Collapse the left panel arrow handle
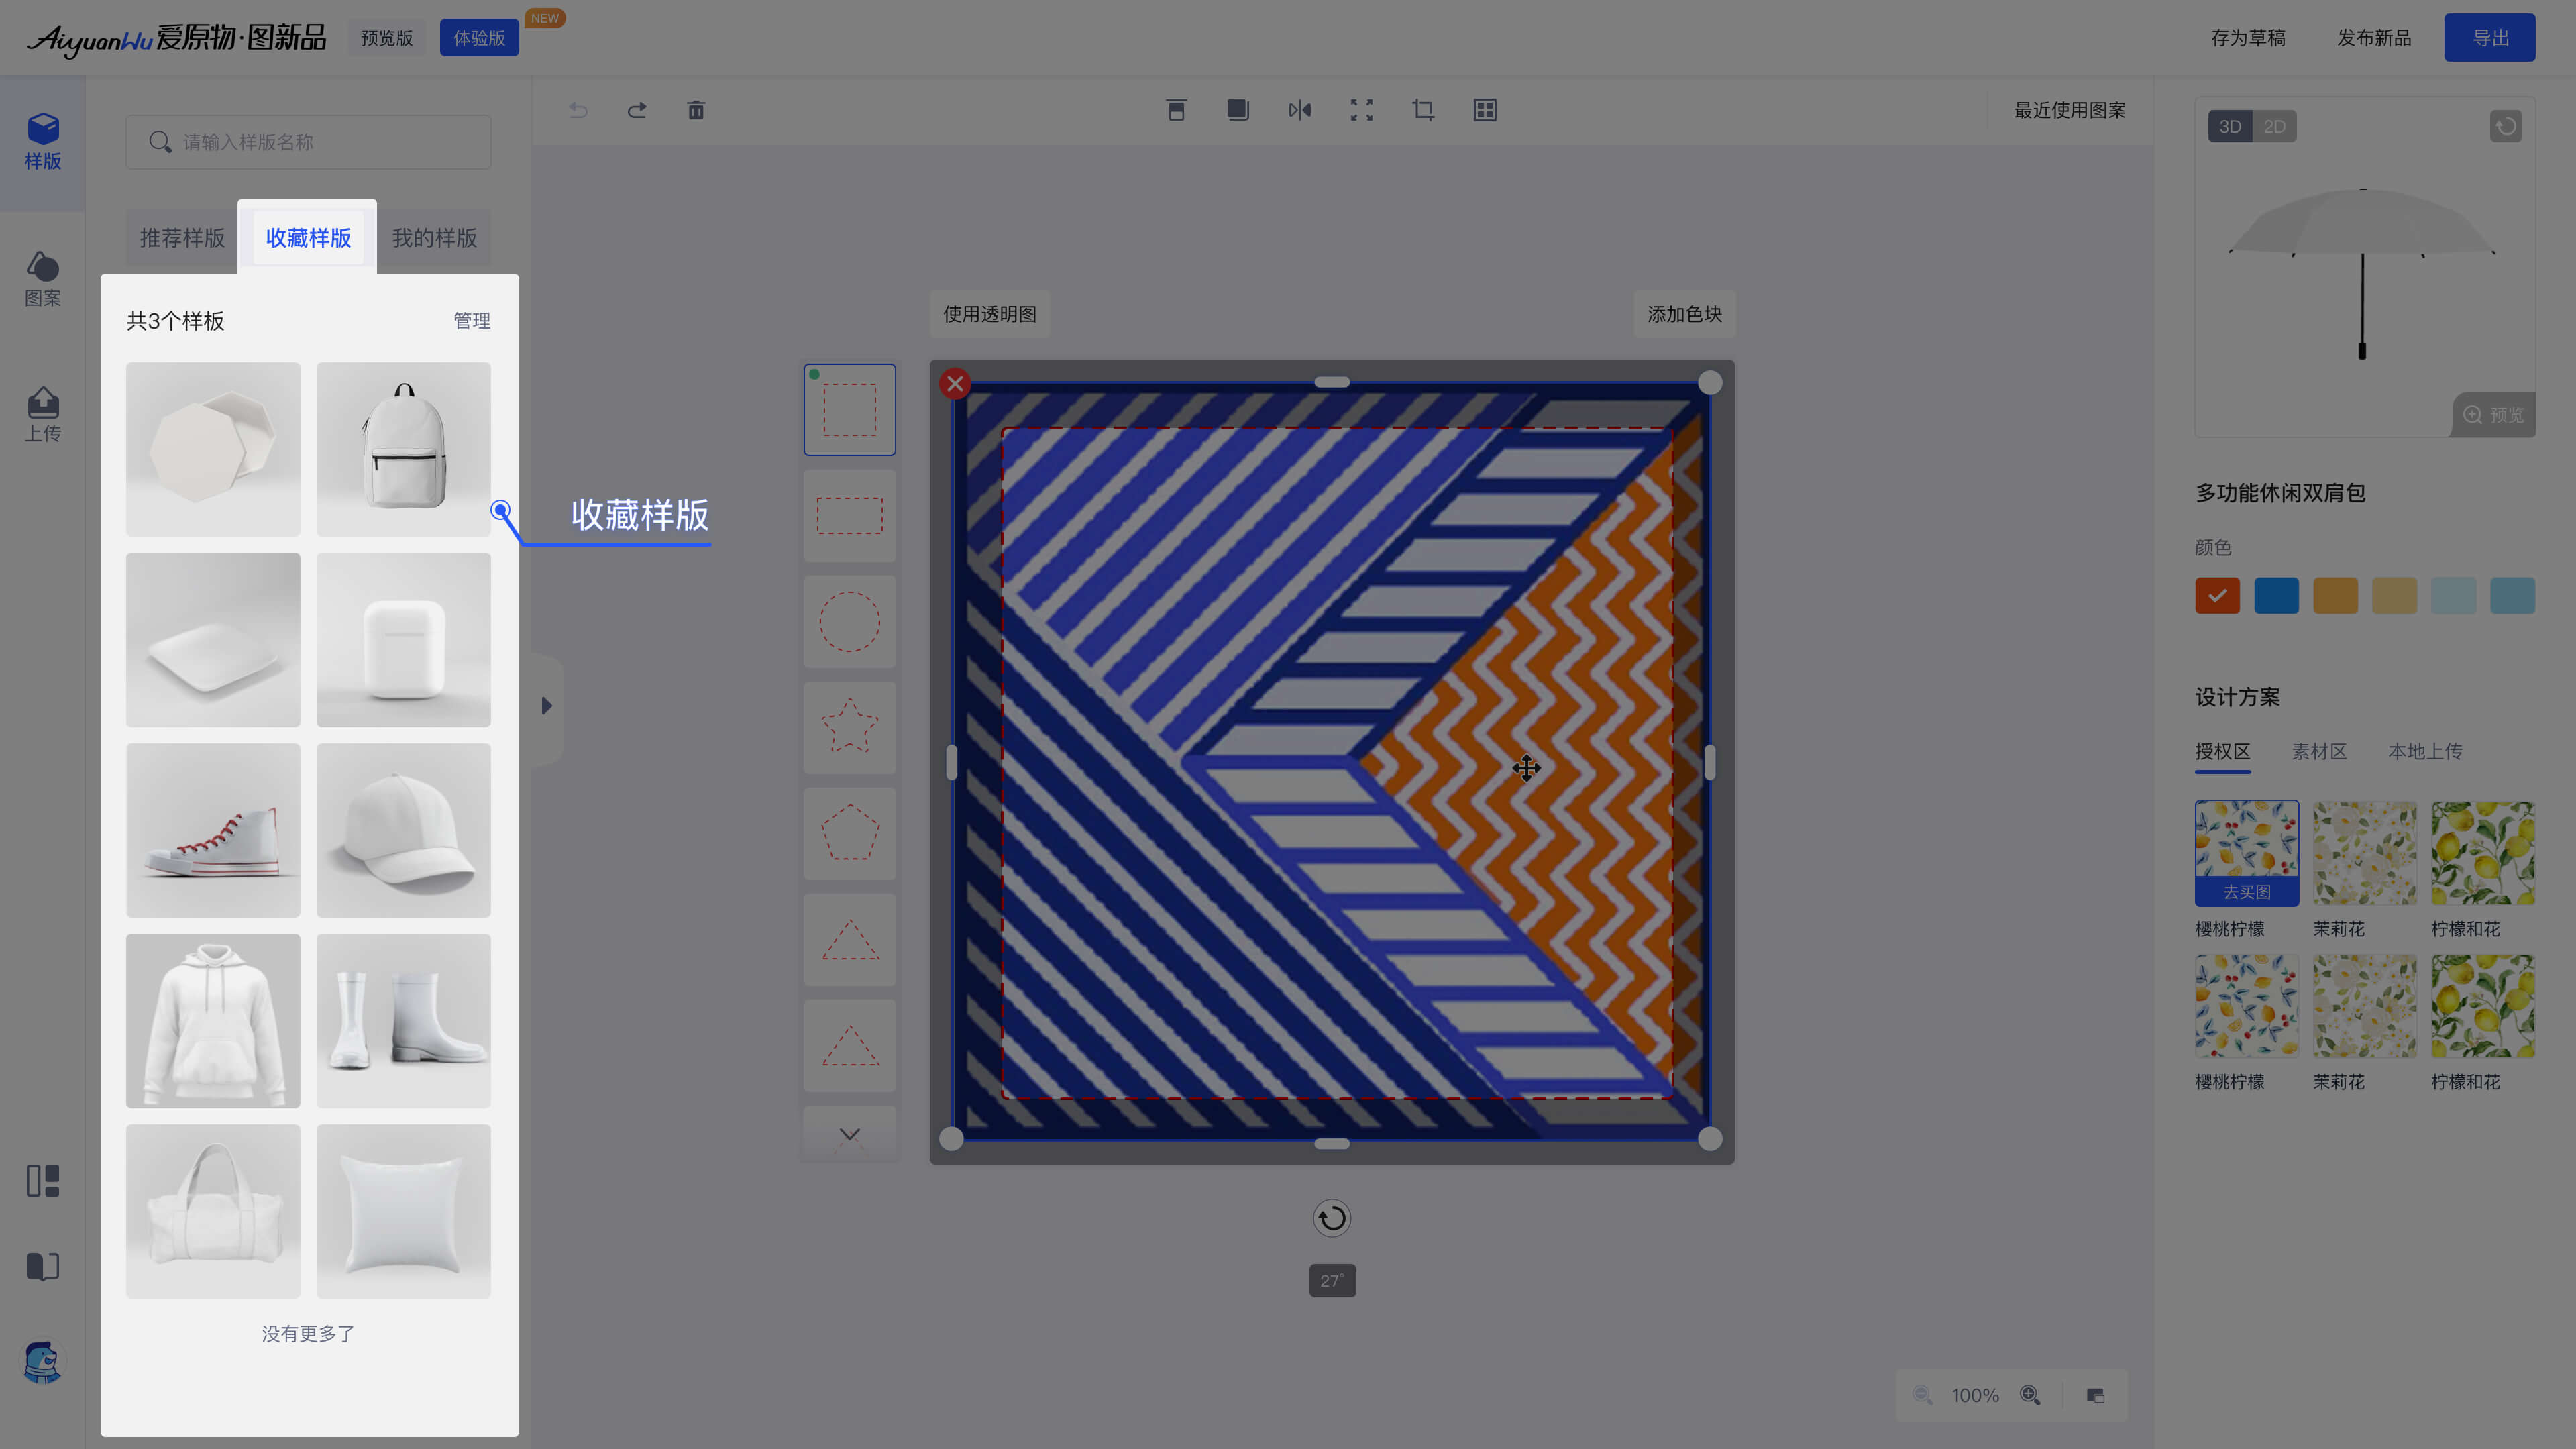2576x1449 pixels. point(546,706)
